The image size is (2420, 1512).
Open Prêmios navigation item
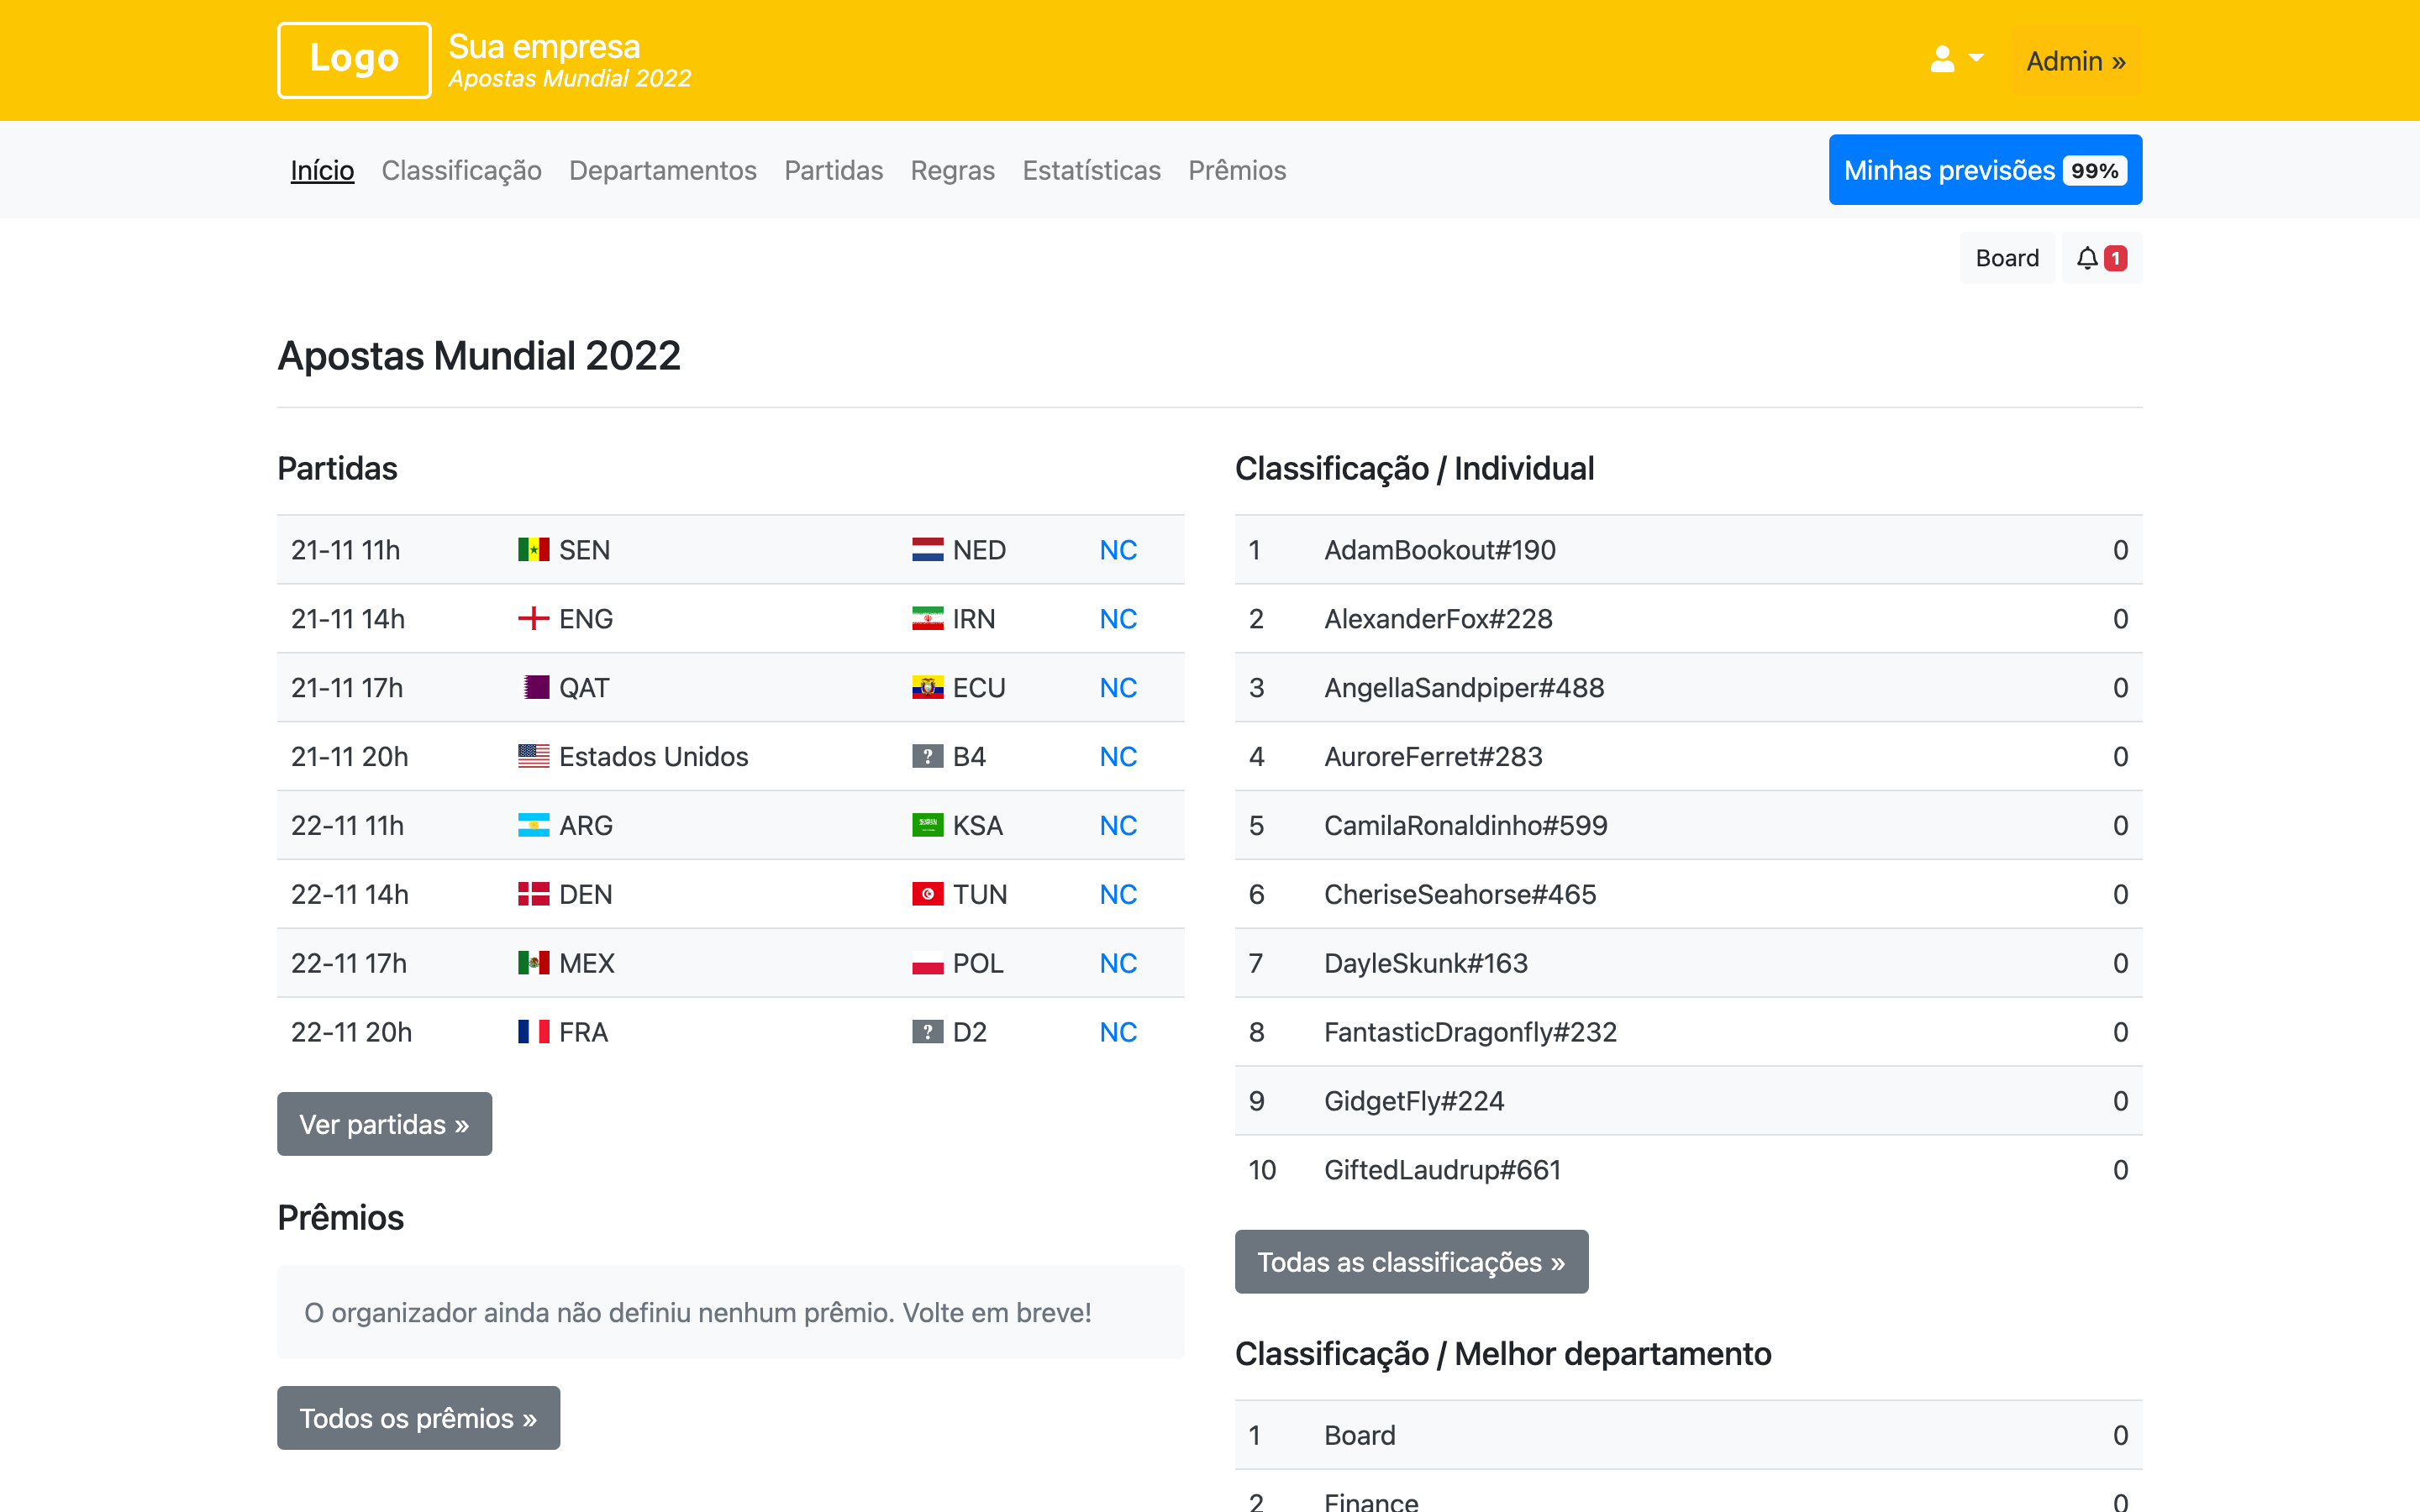(x=1237, y=170)
